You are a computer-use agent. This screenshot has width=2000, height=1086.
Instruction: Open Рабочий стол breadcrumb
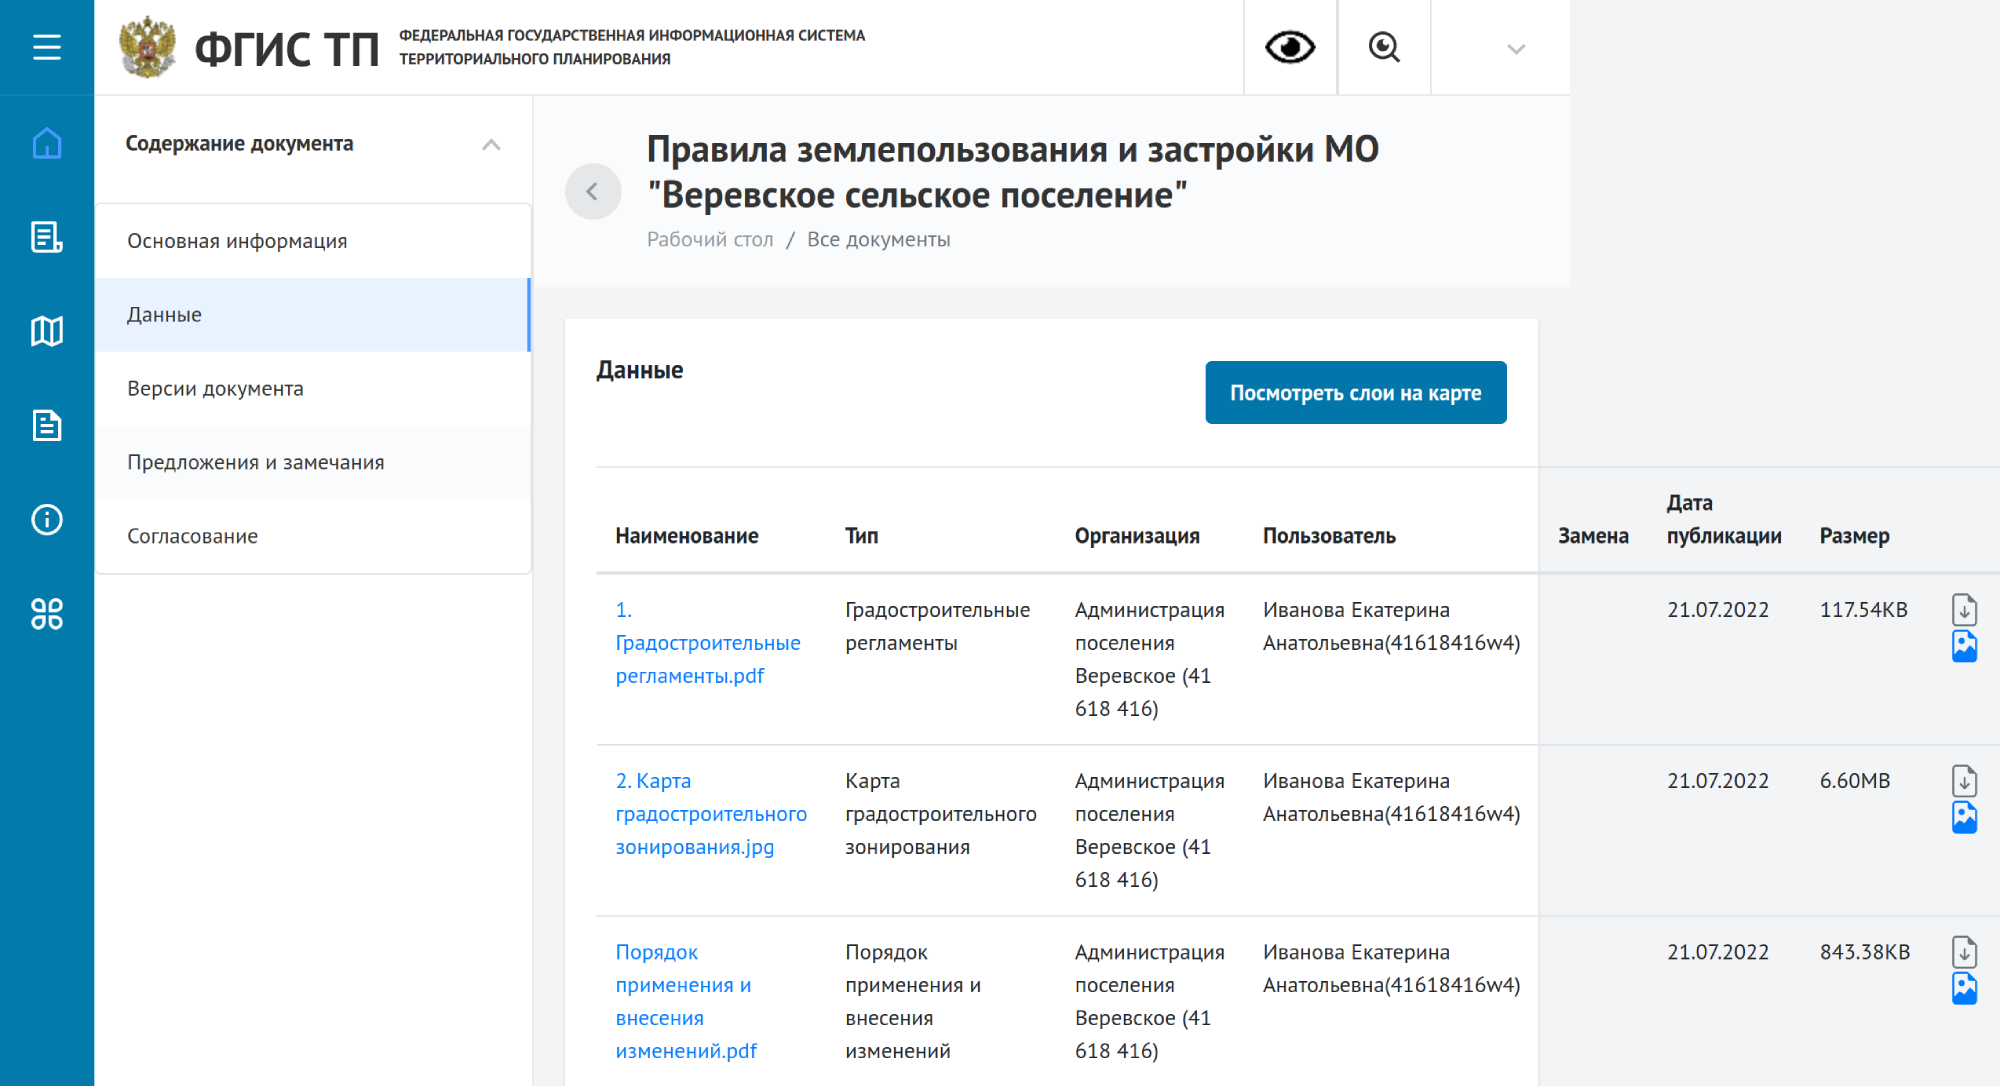point(710,240)
